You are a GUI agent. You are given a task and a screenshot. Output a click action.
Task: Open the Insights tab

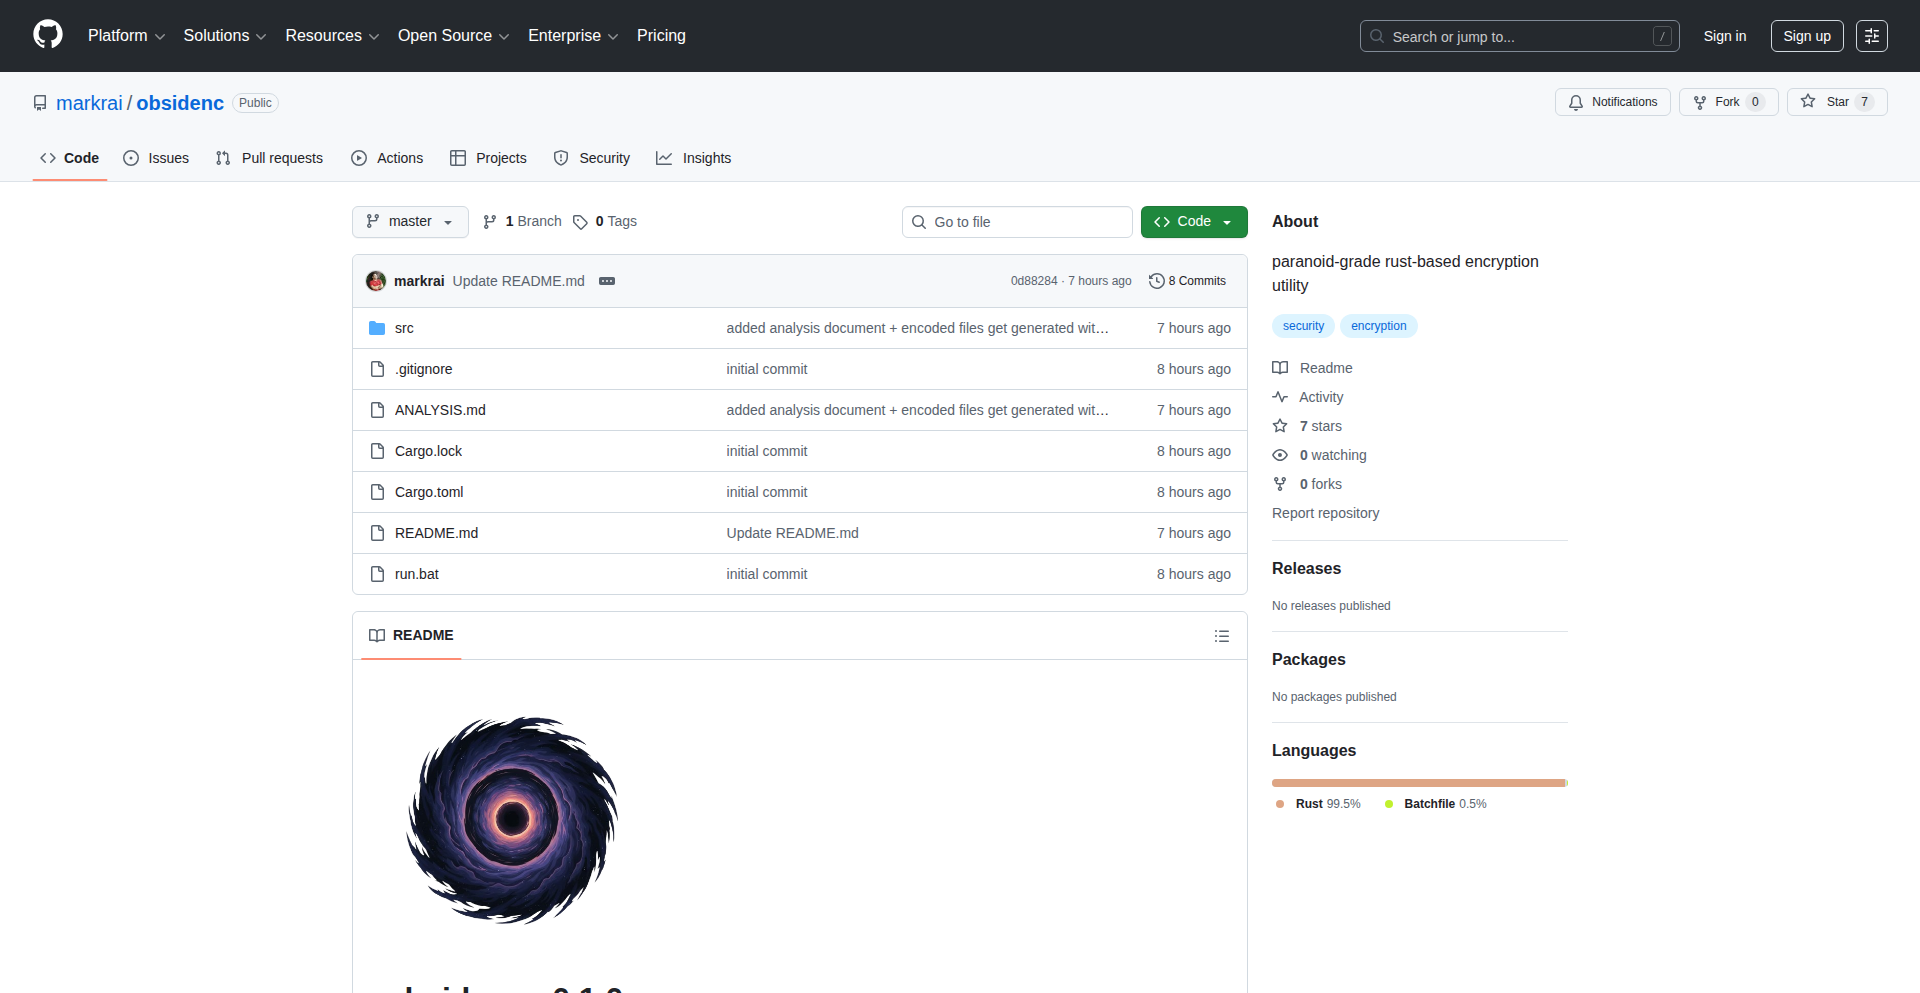(x=693, y=158)
